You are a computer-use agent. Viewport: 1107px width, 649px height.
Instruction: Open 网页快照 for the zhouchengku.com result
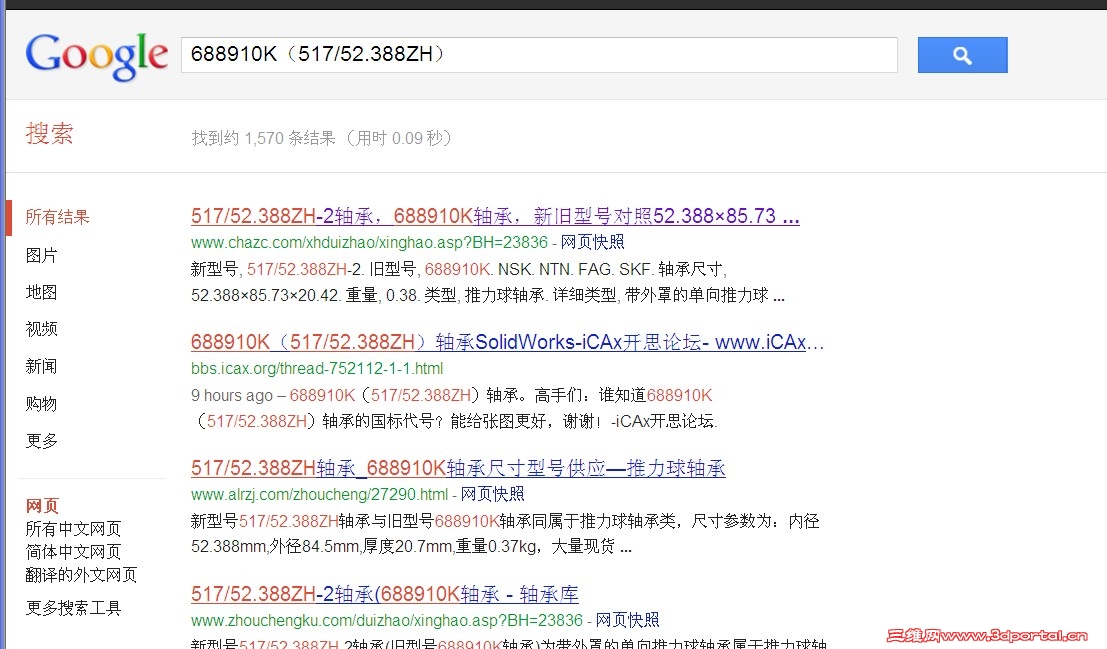point(628,620)
